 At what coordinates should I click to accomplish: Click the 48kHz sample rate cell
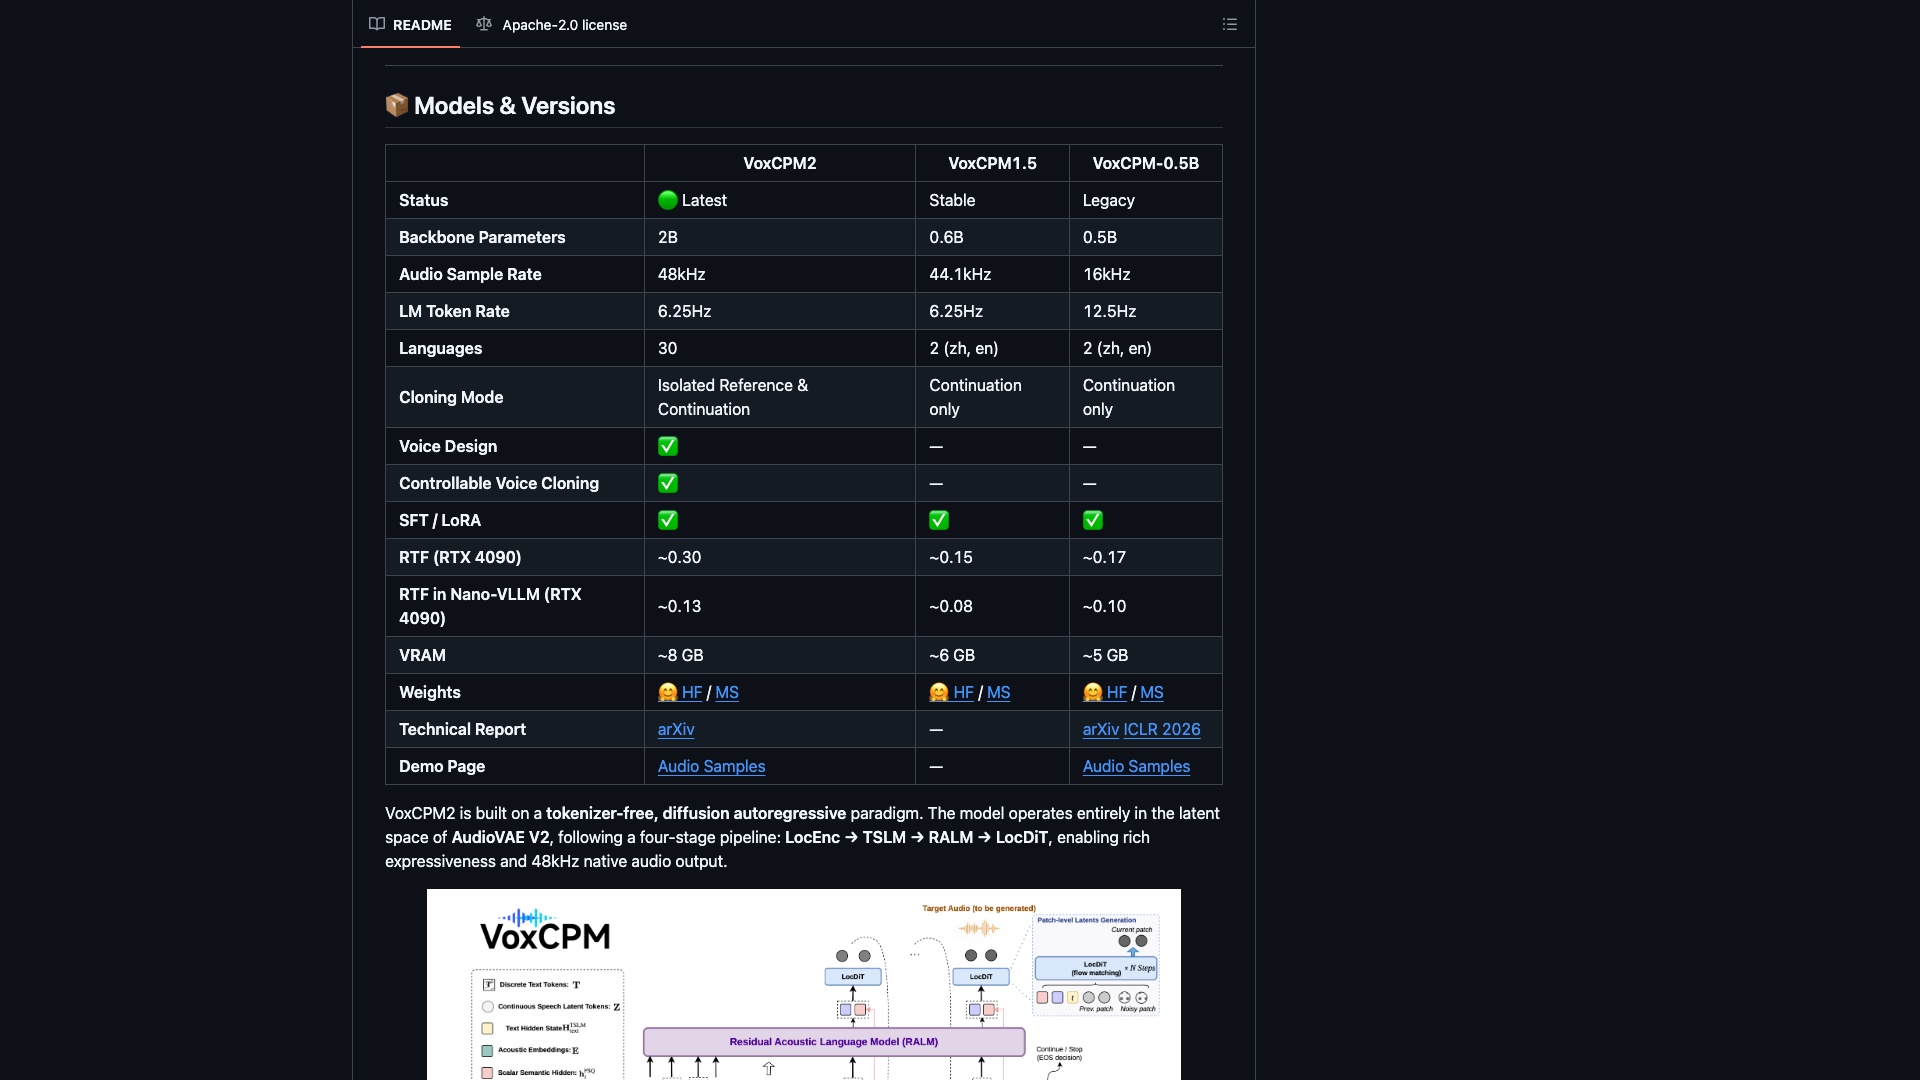(780, 274)
